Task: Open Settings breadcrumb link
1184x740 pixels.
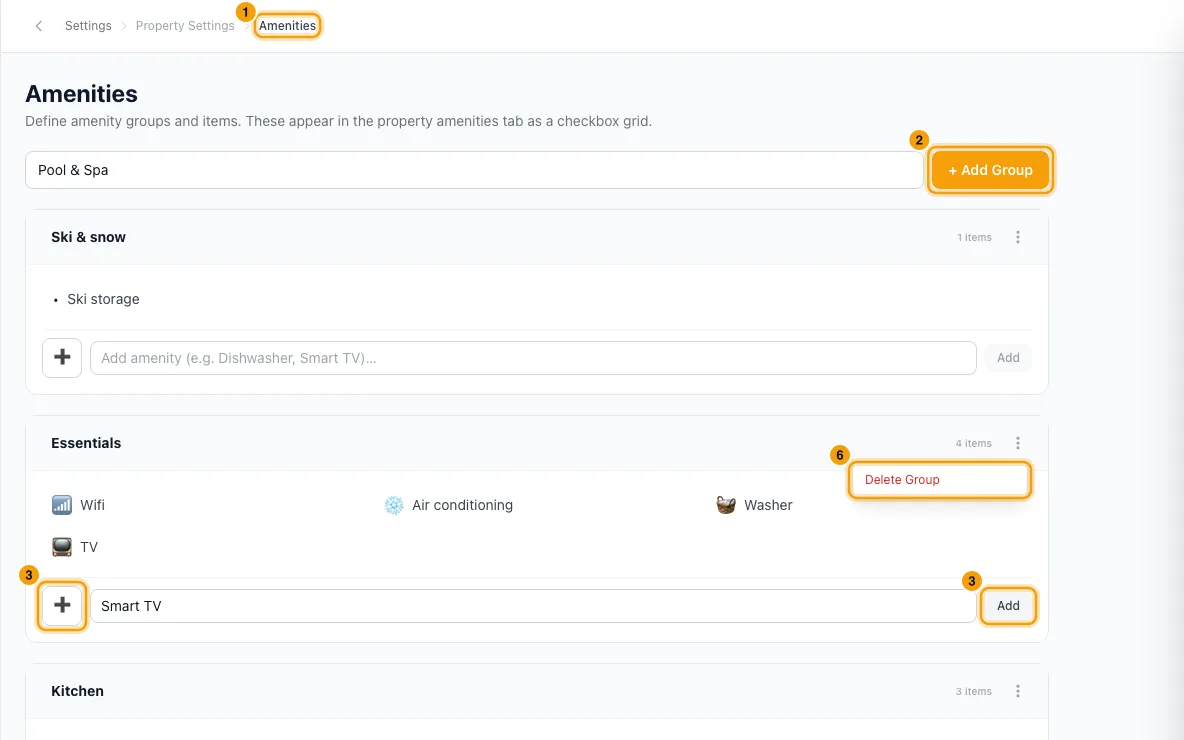Action: coord(88,26)
